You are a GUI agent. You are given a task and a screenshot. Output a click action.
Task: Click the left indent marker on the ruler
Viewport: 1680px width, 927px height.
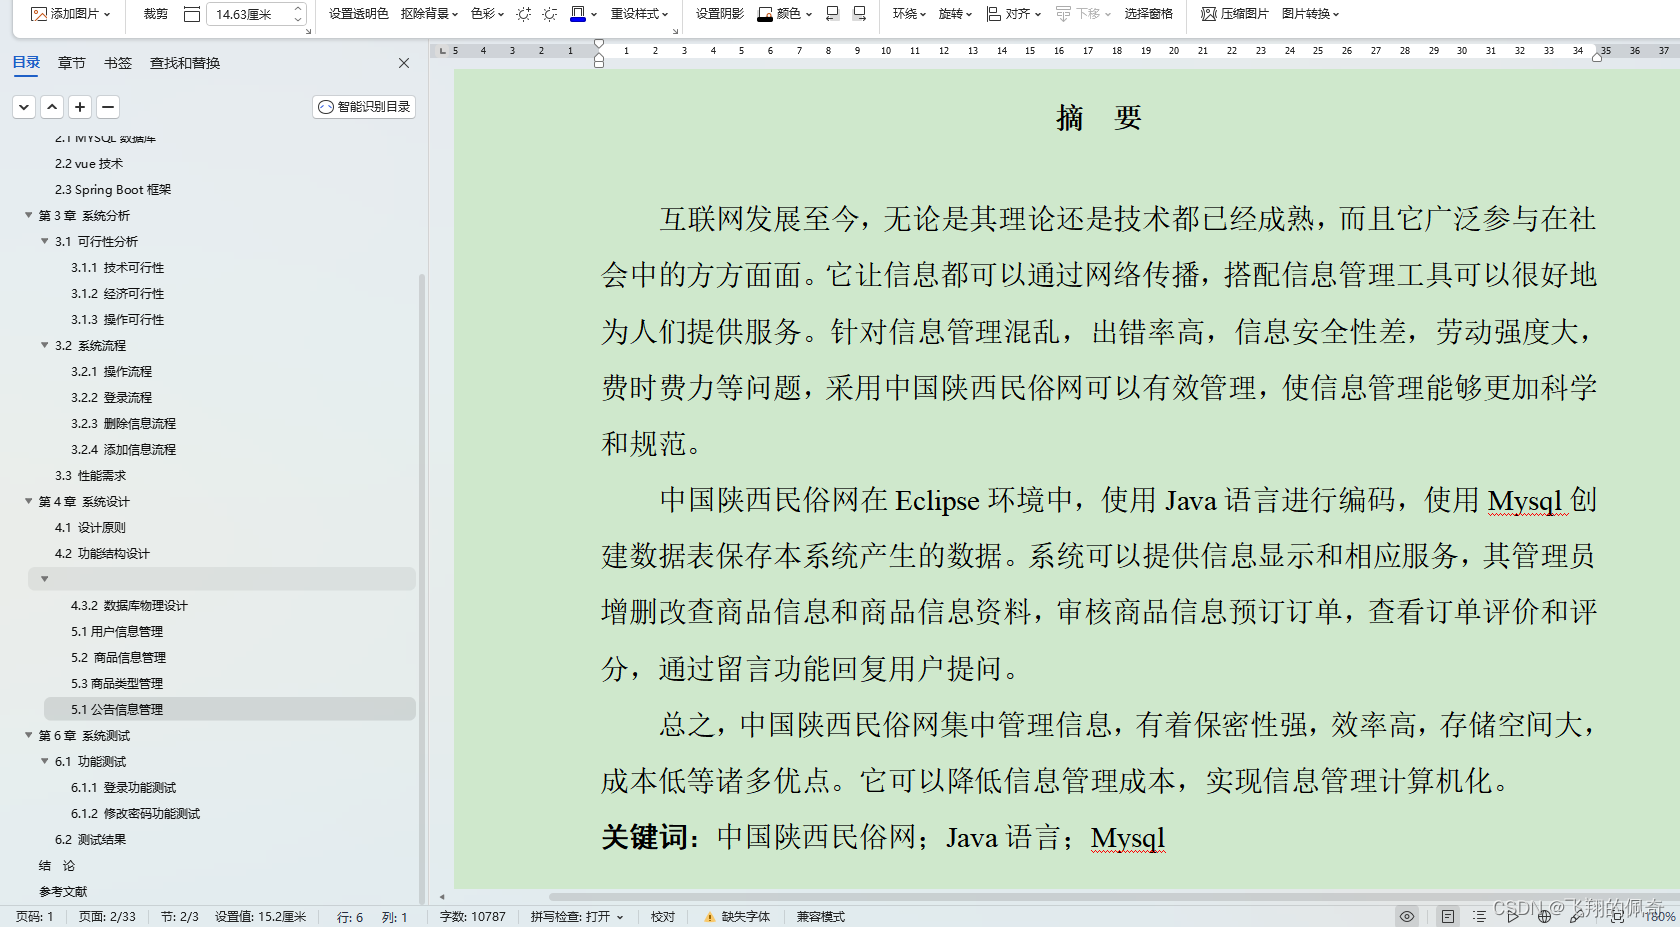(x=599, y=61)
